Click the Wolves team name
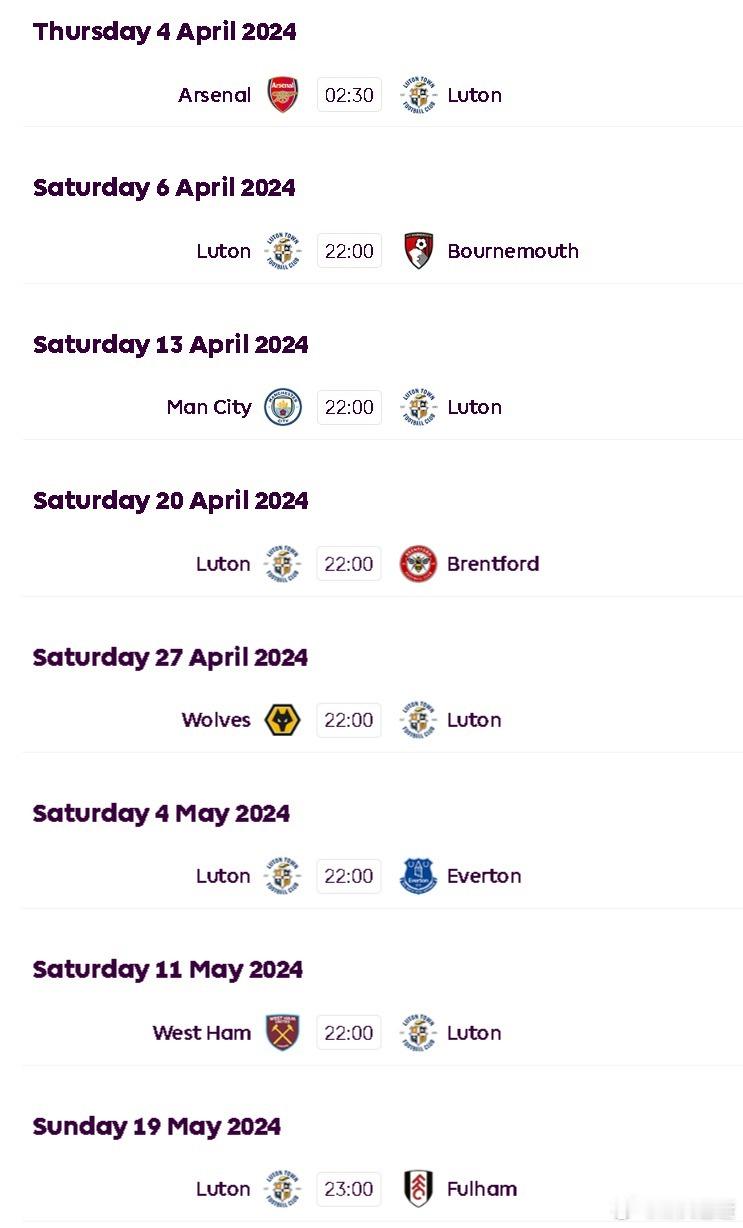Screen dimensions: 743x1228 coord(216,720)
